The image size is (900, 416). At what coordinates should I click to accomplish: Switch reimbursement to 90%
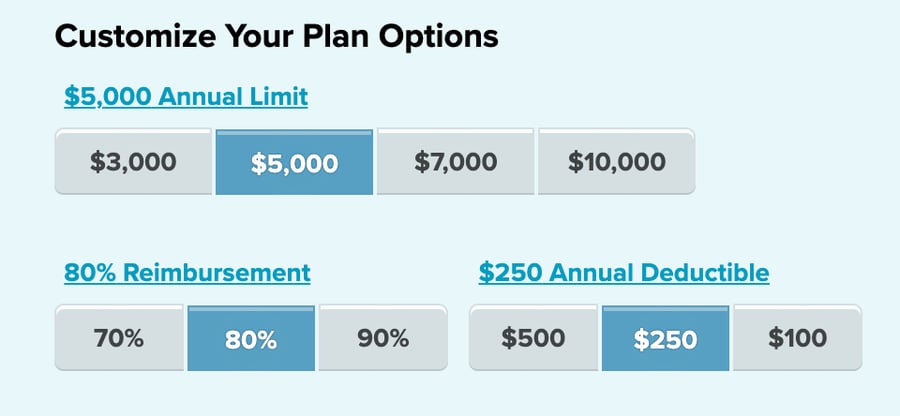383,339
